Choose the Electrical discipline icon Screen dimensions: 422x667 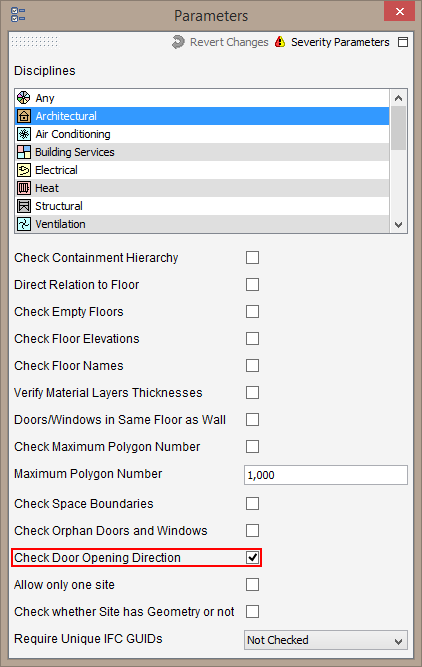pyautogui.click(x=24, y=170)
